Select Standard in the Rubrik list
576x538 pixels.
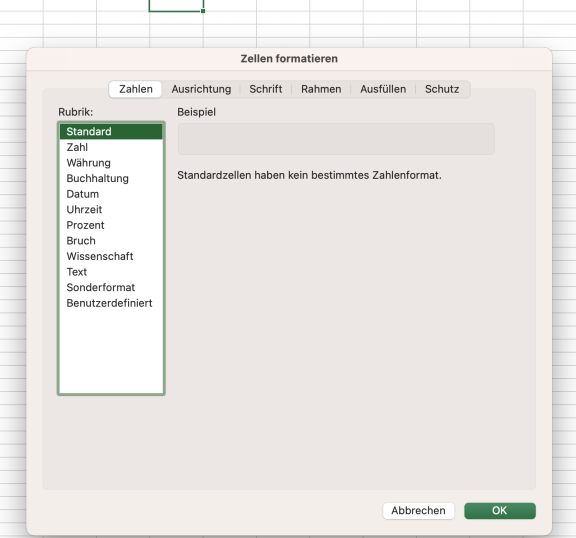click(x=111, y=131)
